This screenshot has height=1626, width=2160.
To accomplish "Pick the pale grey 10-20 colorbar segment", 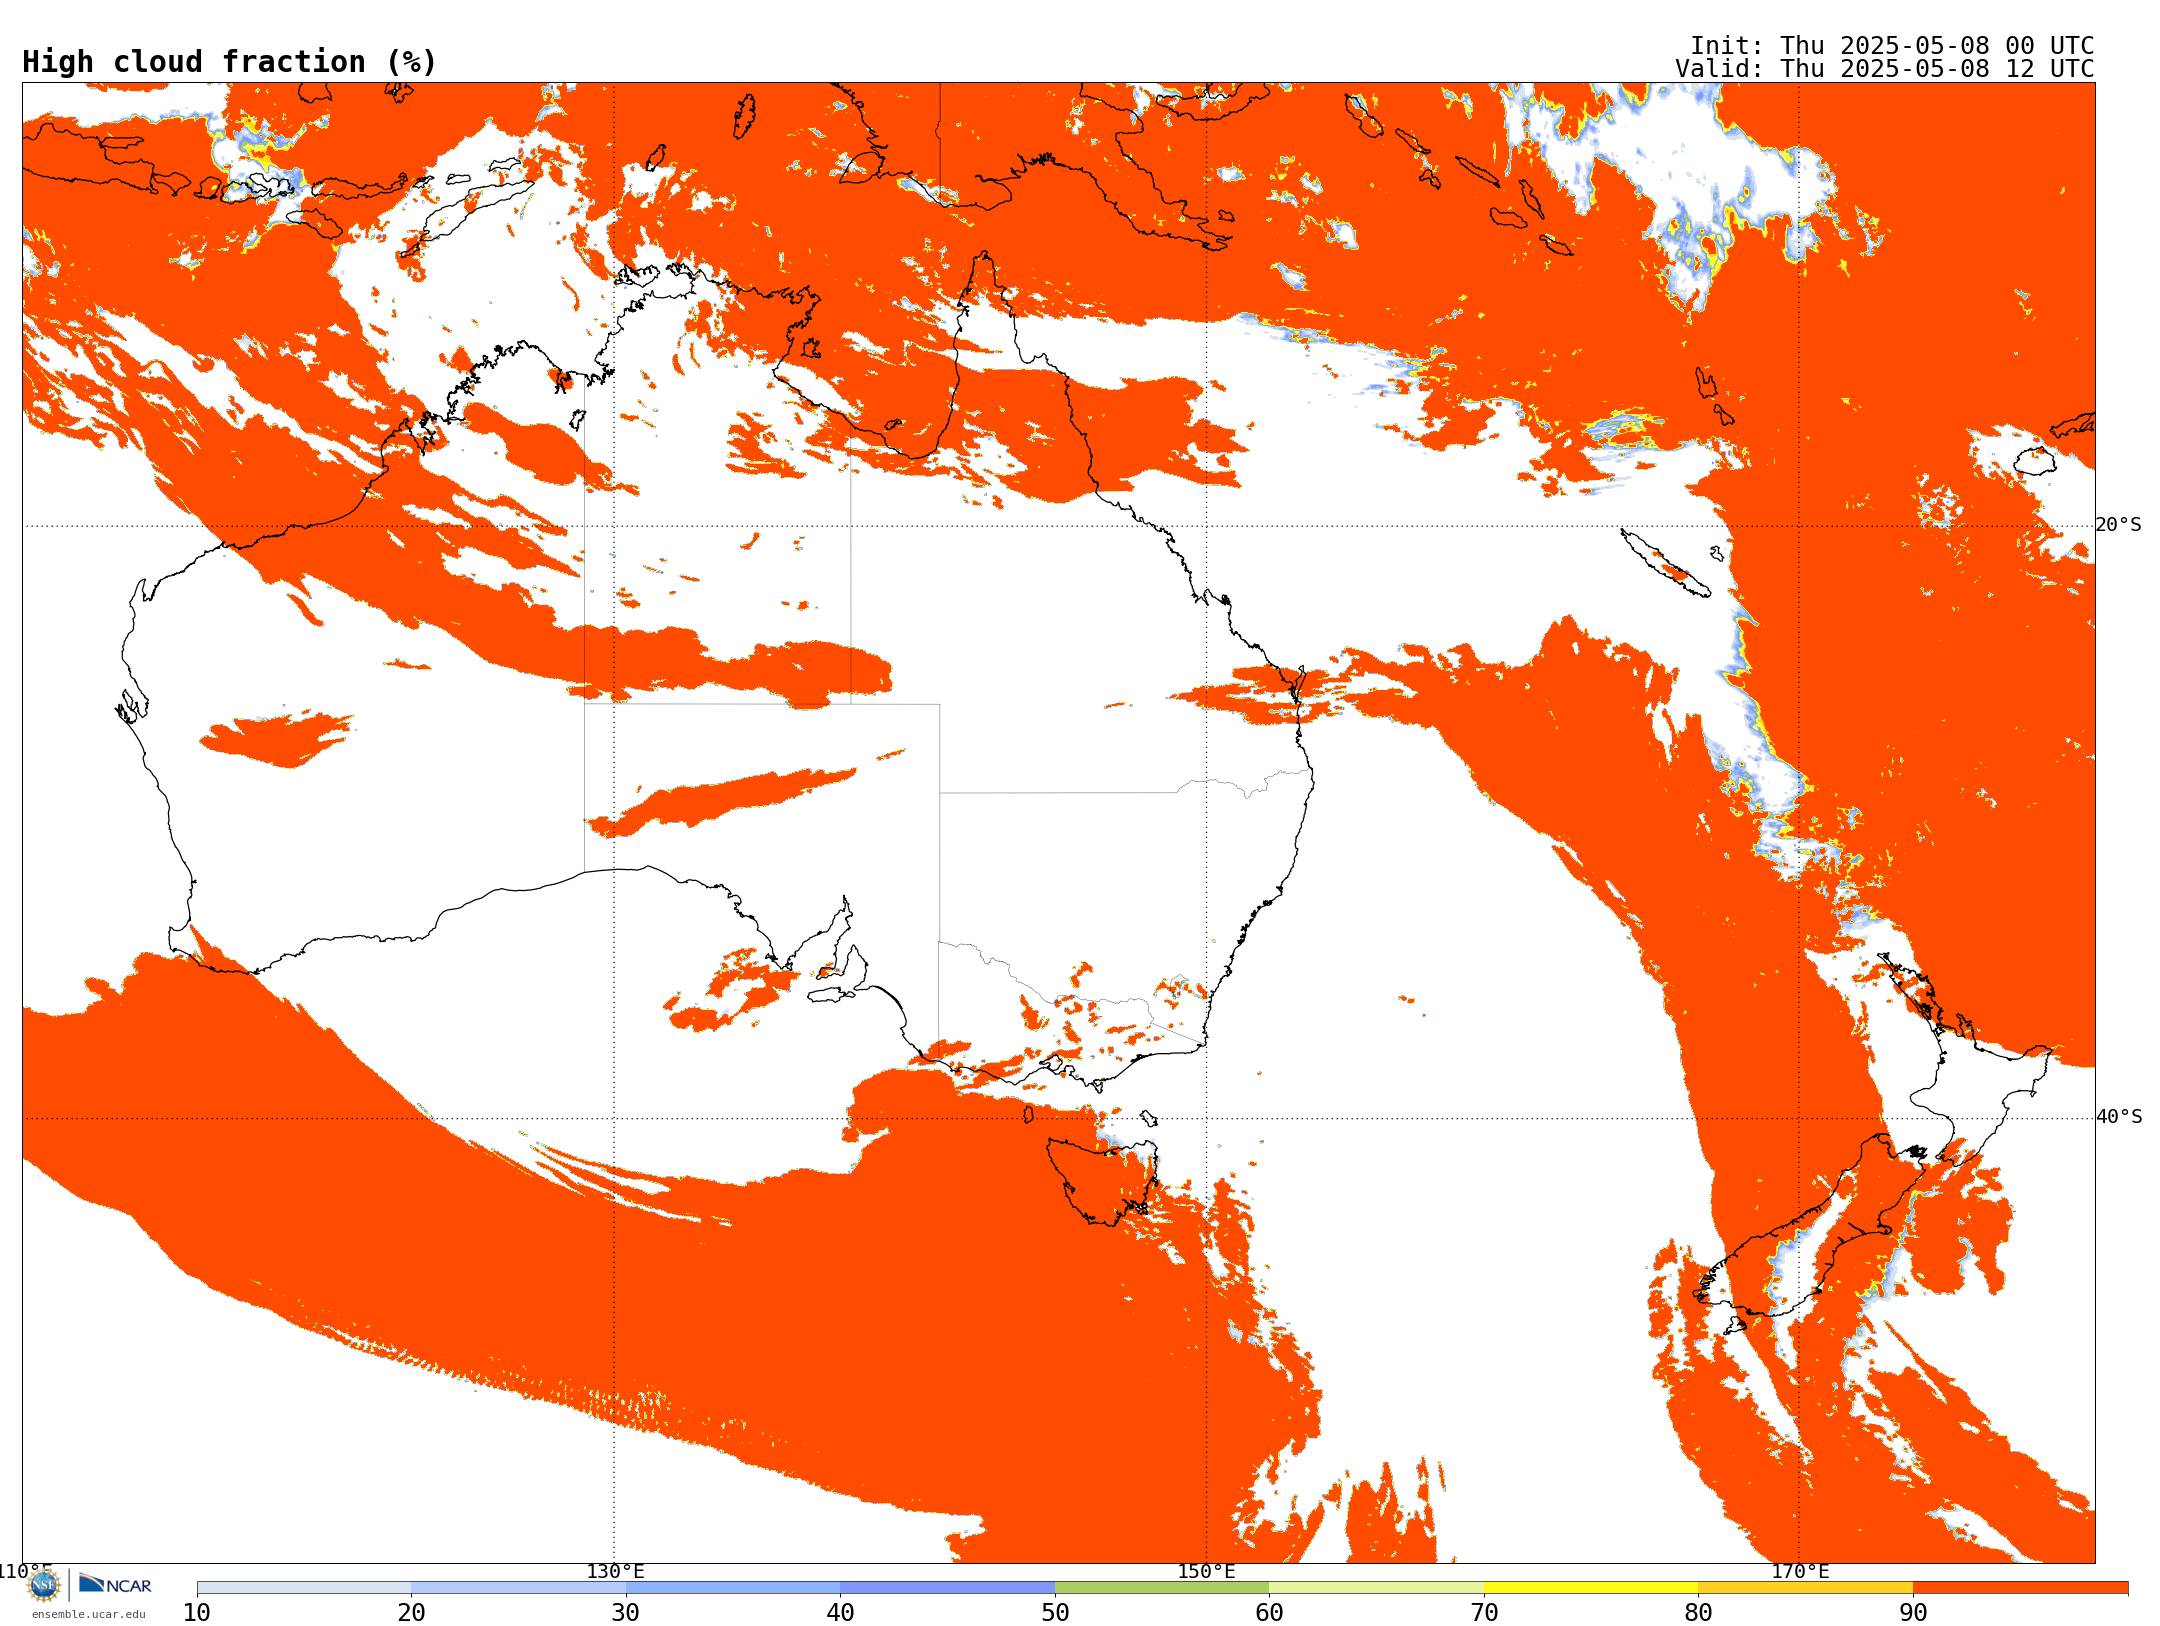I will pyautogui.click(x=304, y=1588).
